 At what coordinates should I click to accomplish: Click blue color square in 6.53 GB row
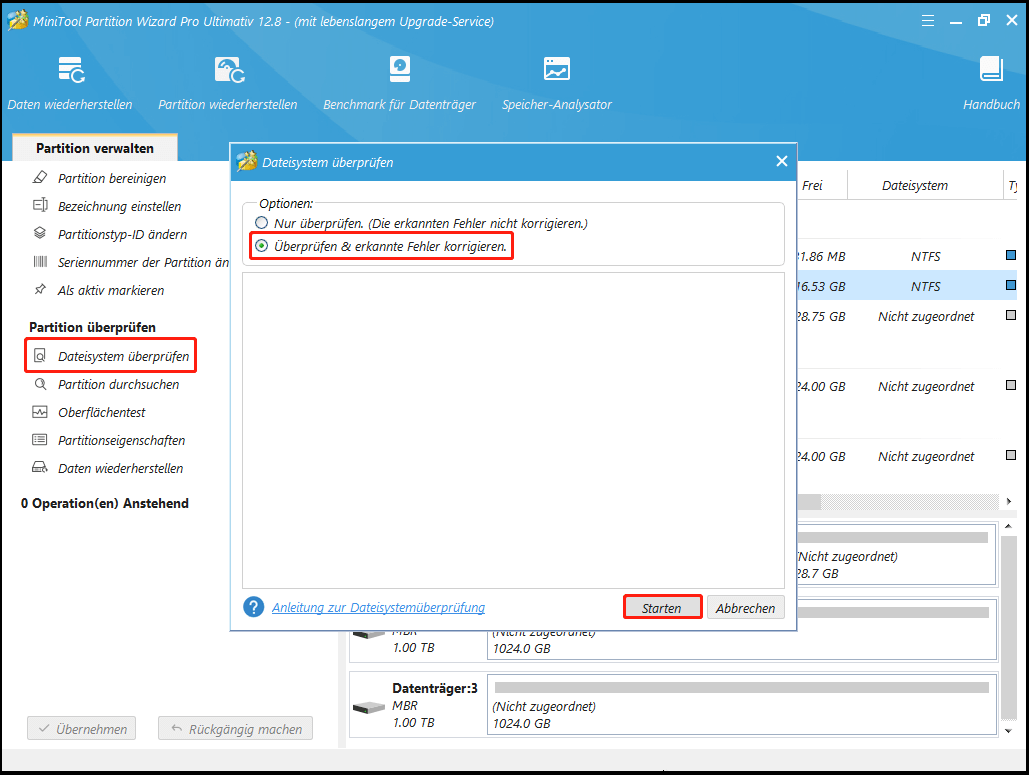(x=1011, y=285)
